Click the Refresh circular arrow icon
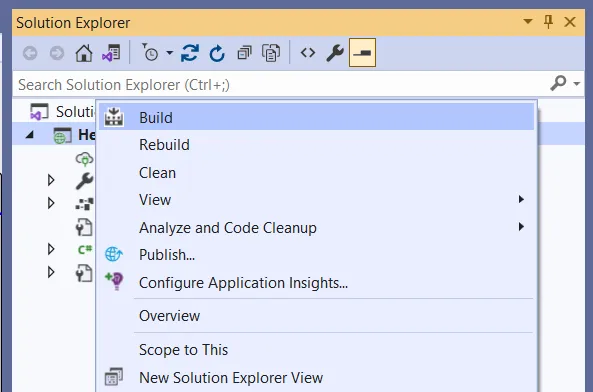 [217, 53]
